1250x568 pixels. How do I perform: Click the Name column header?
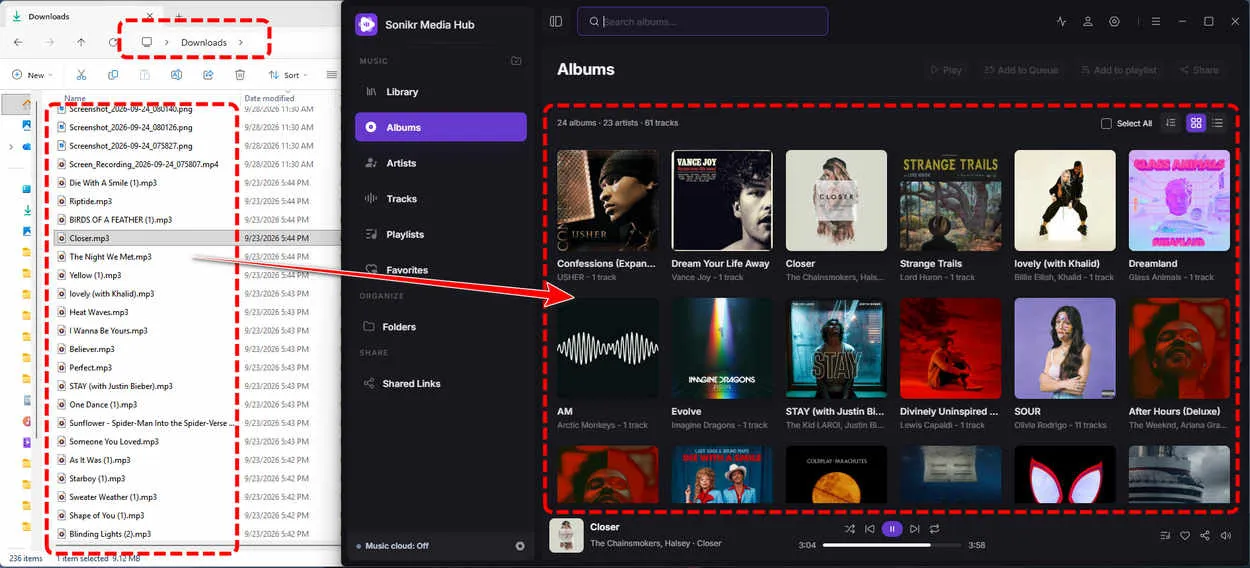tap(75, 98)
